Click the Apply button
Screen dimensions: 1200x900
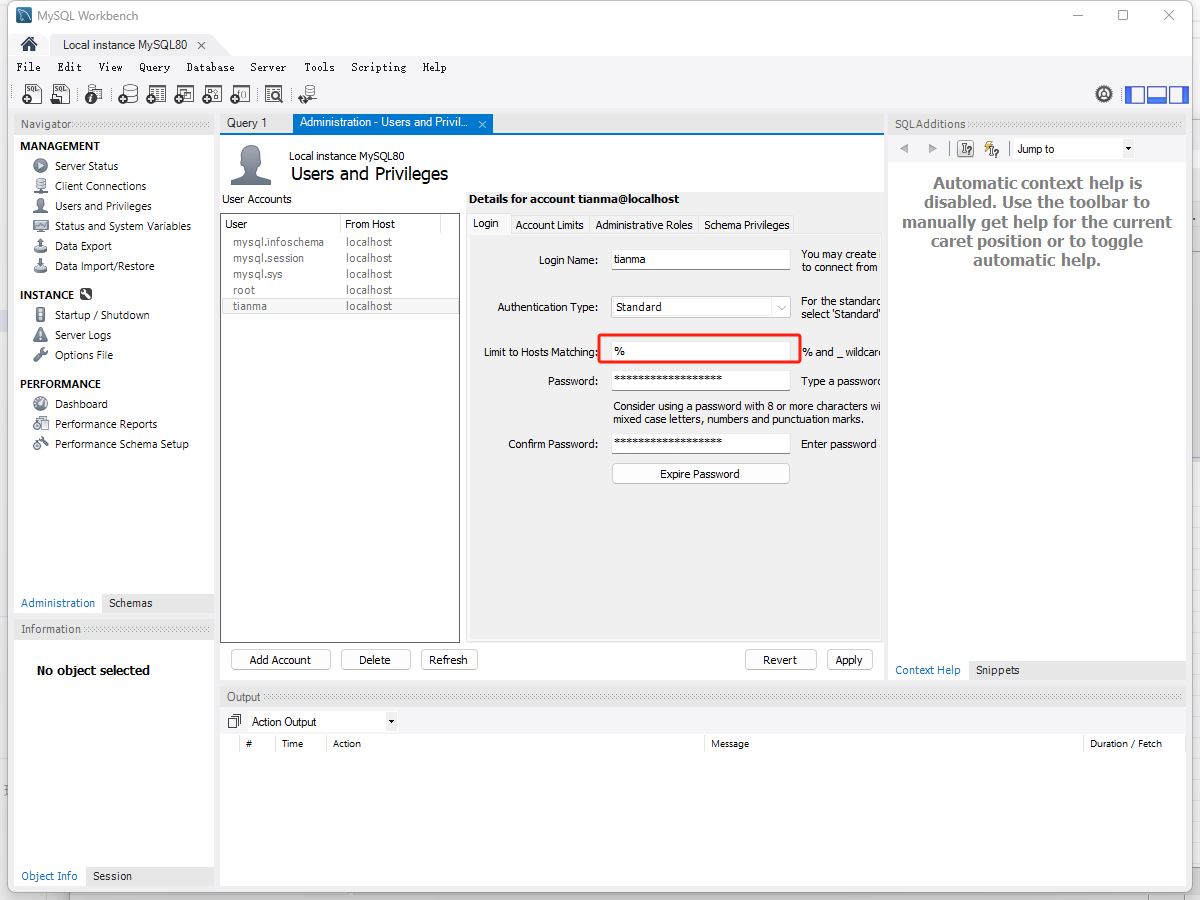pyautogui.click(x=849, y=660)
